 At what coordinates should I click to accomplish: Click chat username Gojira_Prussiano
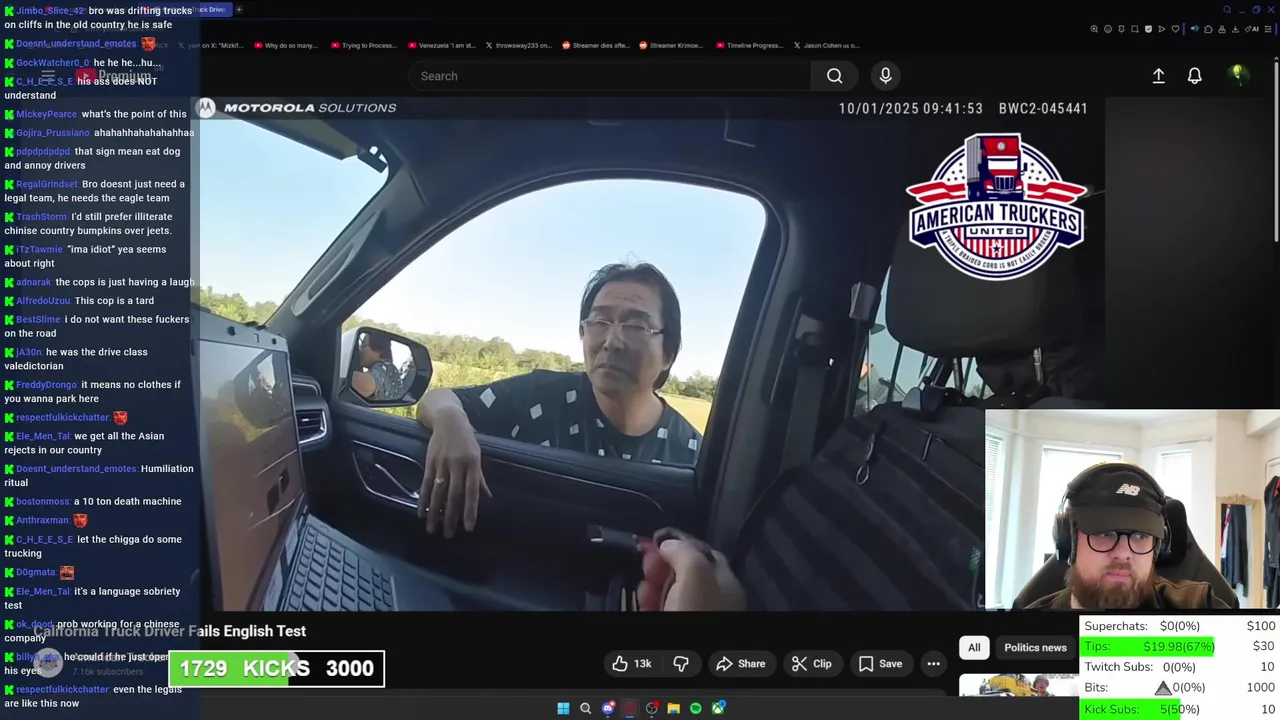tap(53, 133)
